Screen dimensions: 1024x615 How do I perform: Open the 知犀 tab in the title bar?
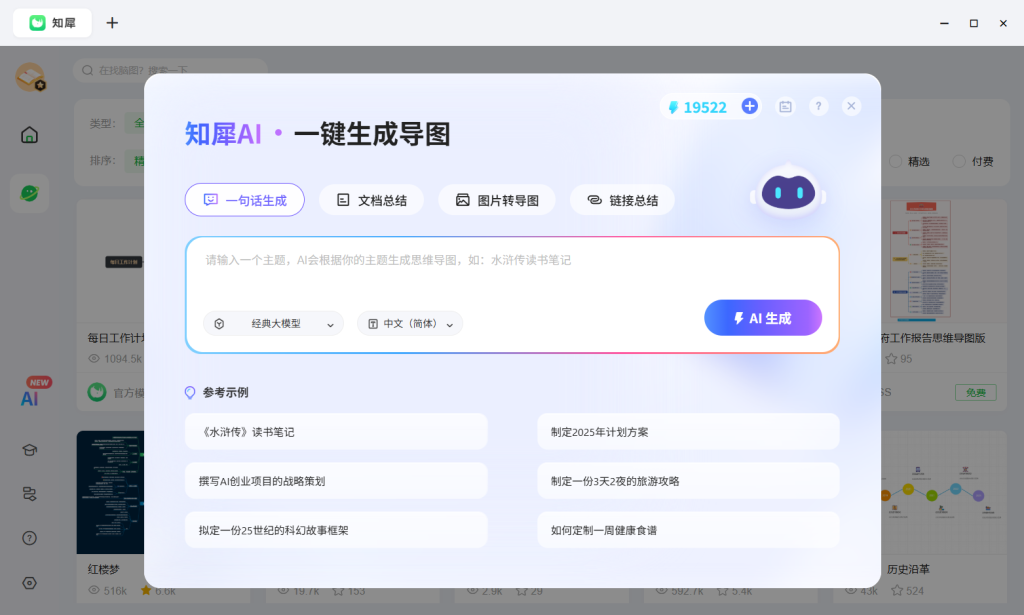pyautogui.click(x=52, y=23)
